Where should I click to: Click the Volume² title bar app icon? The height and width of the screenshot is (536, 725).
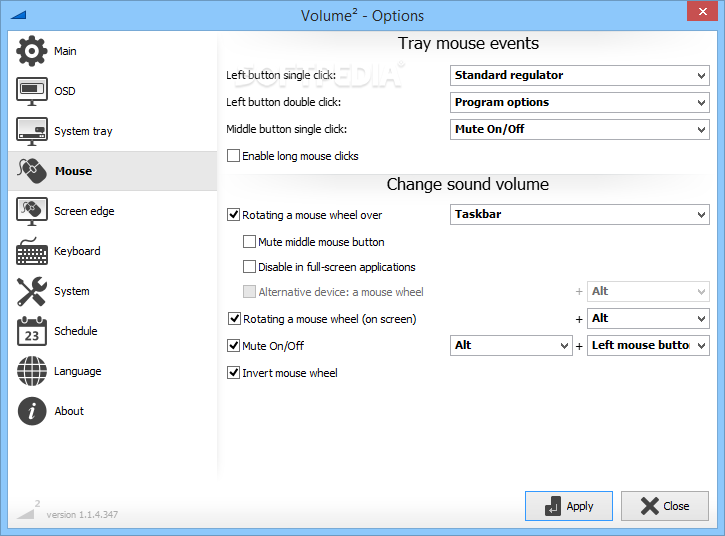[18, 16]
